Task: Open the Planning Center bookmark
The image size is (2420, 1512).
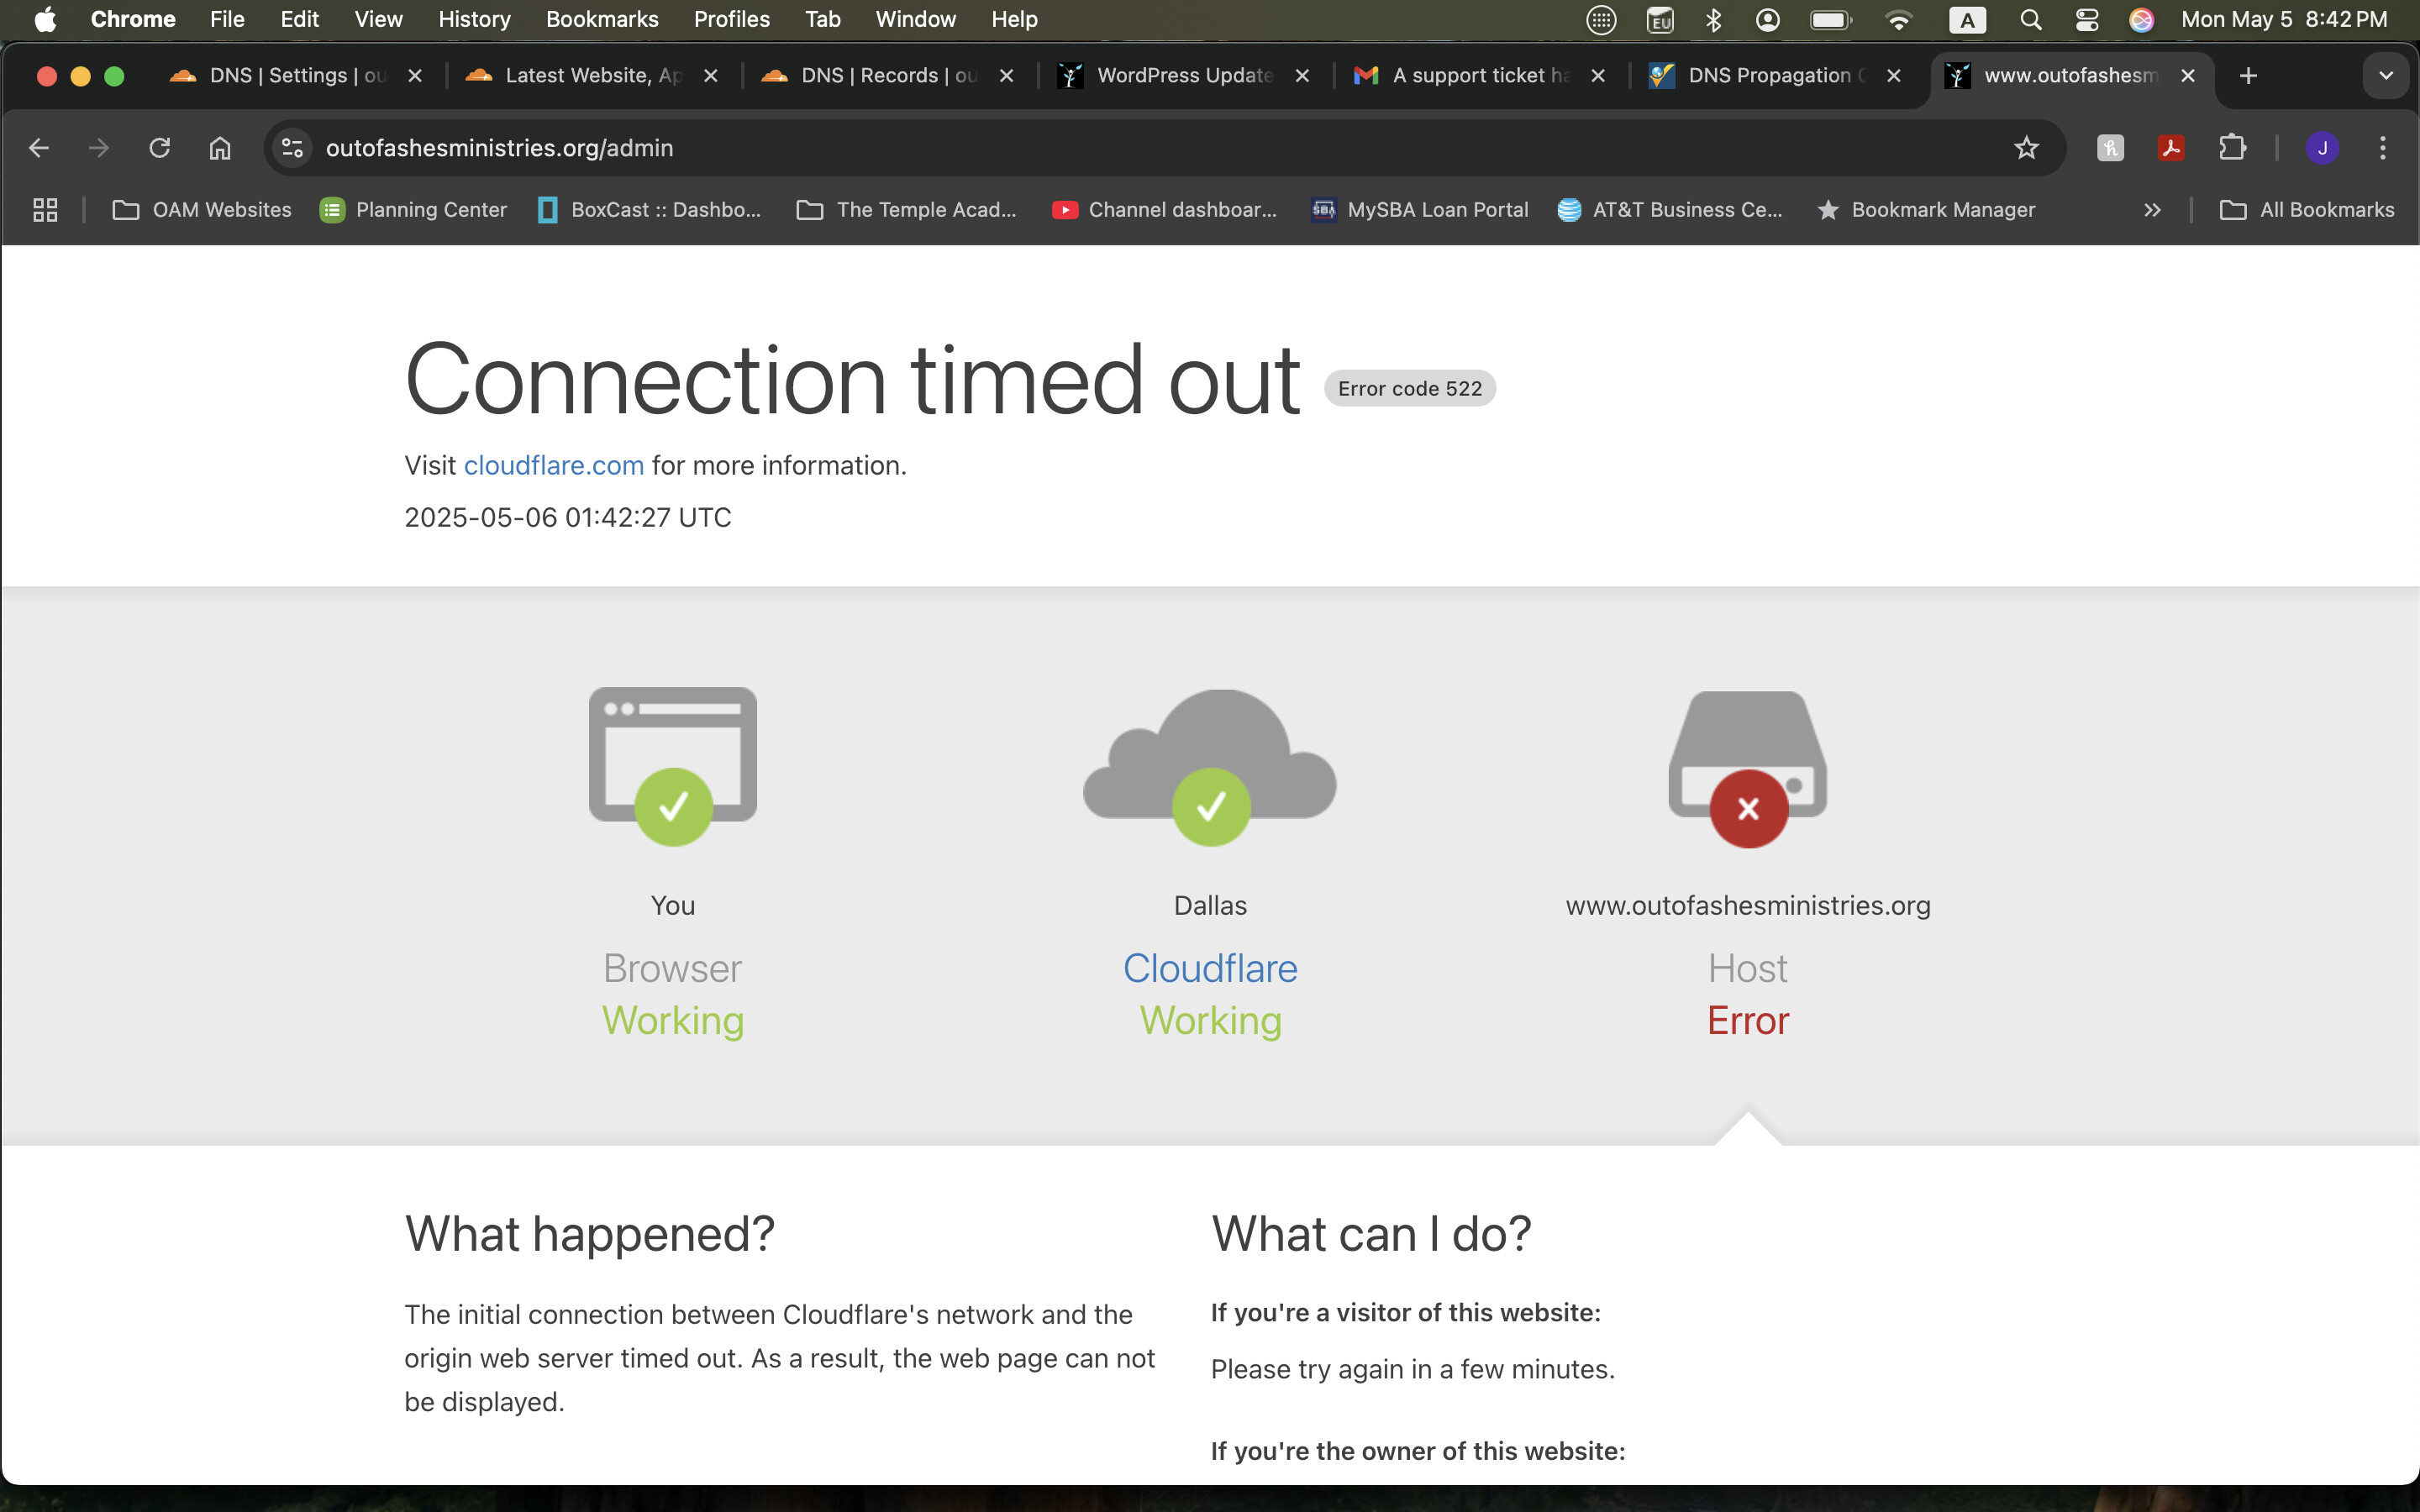Action: tap(413, 210)
